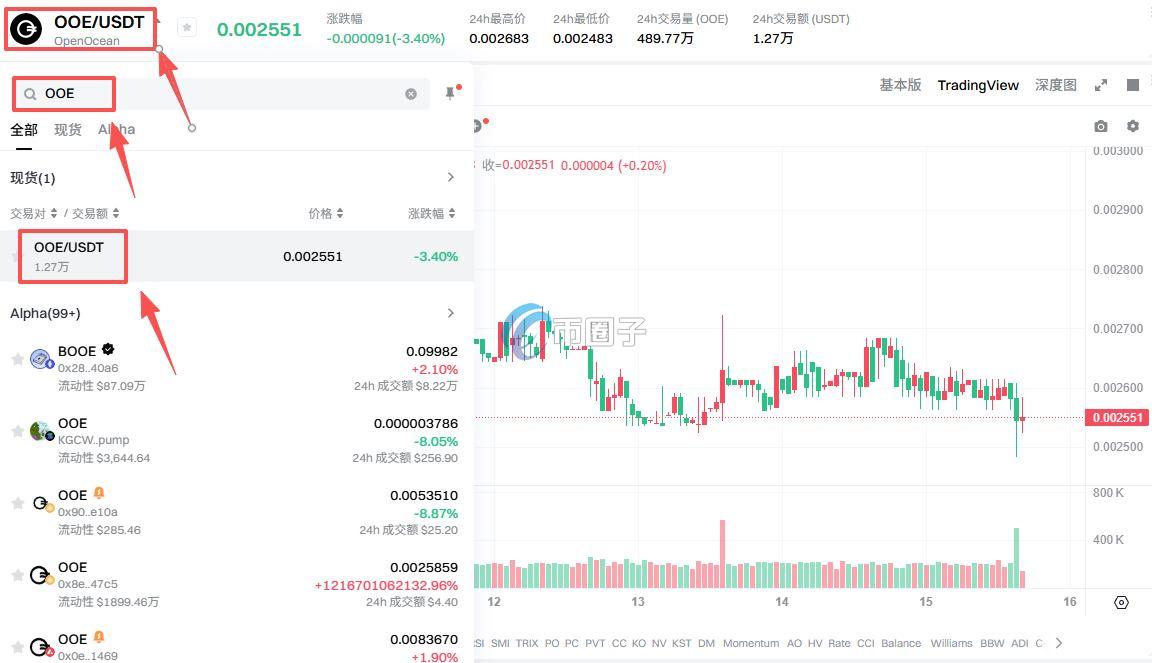Open chart settings gear icon
The image size is (1152, 663).
(x=1133, y=127)
